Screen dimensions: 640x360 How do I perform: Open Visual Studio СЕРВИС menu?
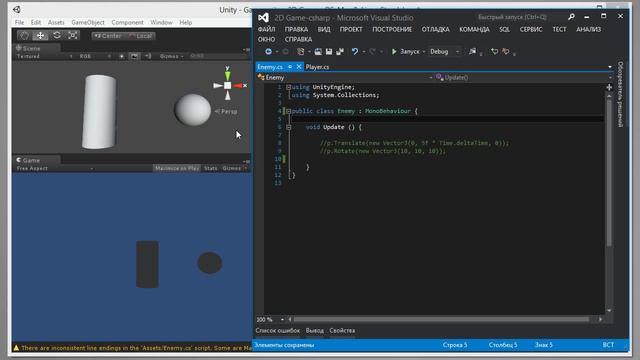pos(531,29)
